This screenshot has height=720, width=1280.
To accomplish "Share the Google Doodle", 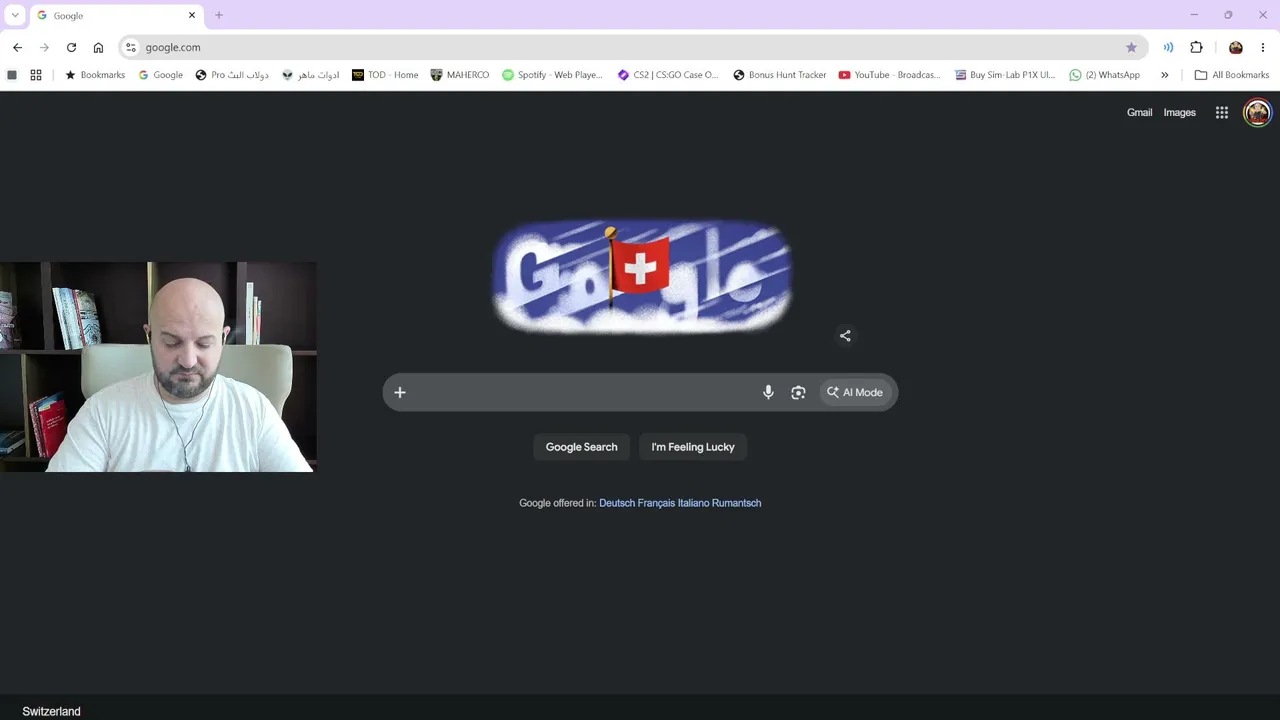I will (x=846, y=336).
